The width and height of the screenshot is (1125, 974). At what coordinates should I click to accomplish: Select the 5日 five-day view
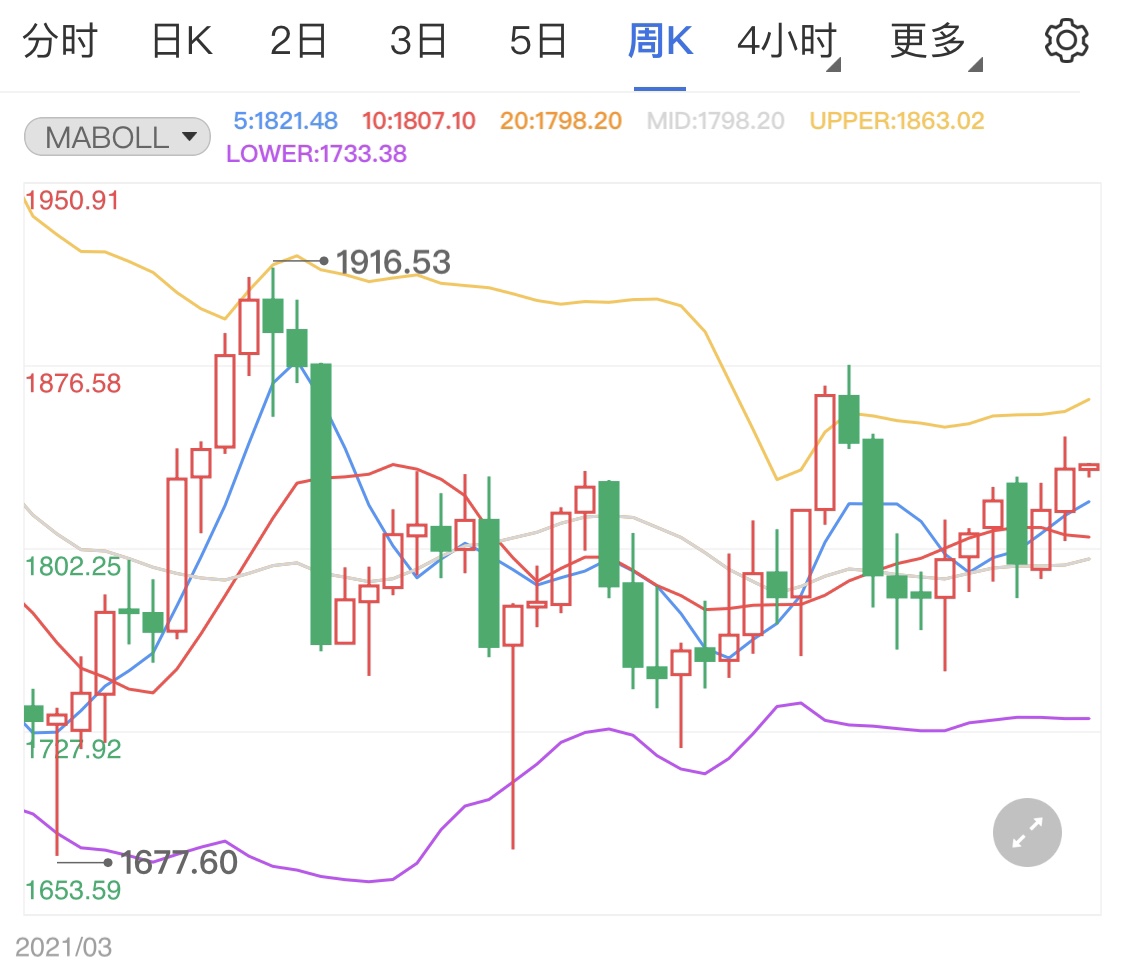(x=538, y=40)
